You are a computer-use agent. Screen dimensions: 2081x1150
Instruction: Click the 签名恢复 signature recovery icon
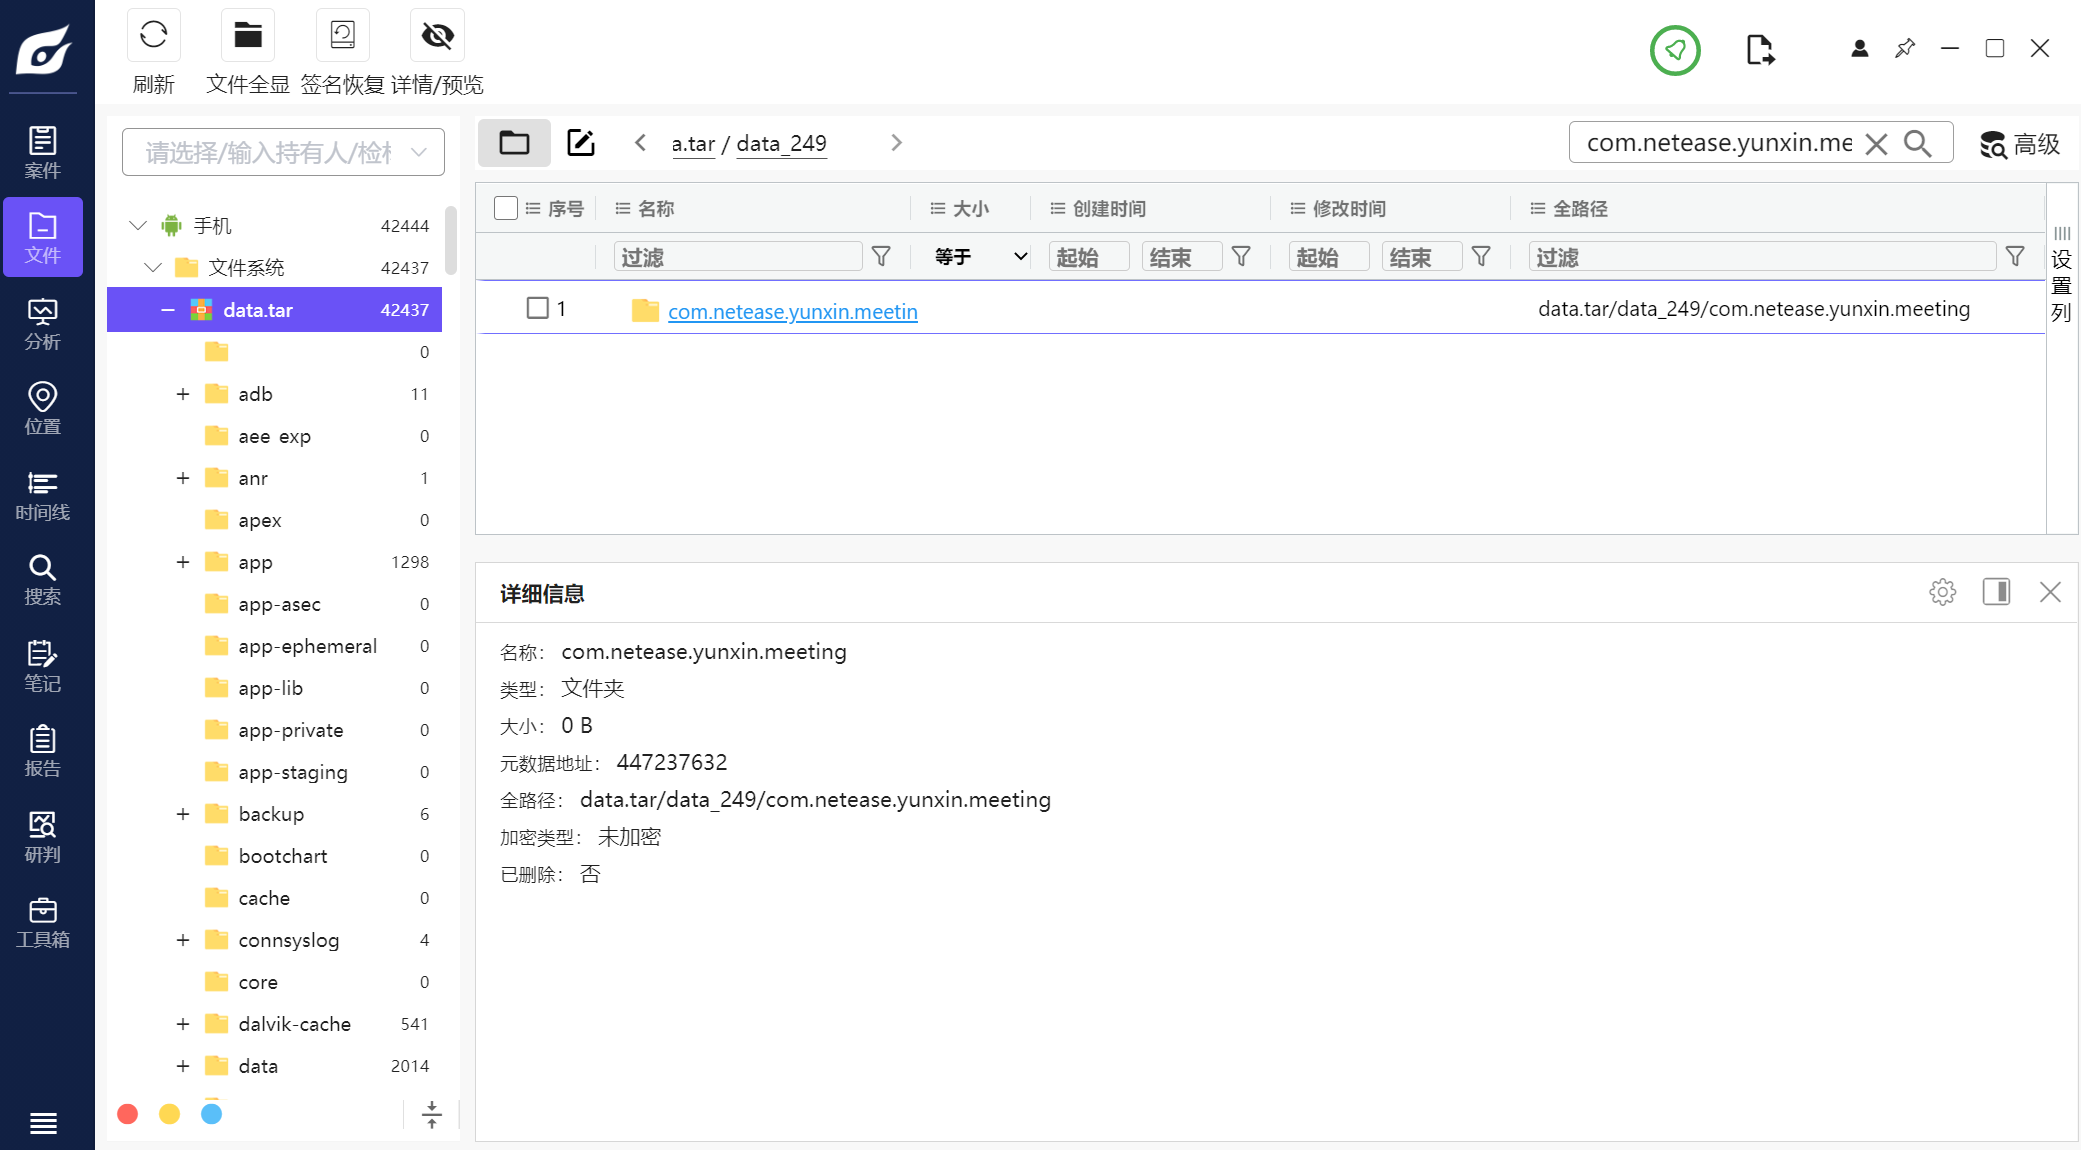pos(342,35)
